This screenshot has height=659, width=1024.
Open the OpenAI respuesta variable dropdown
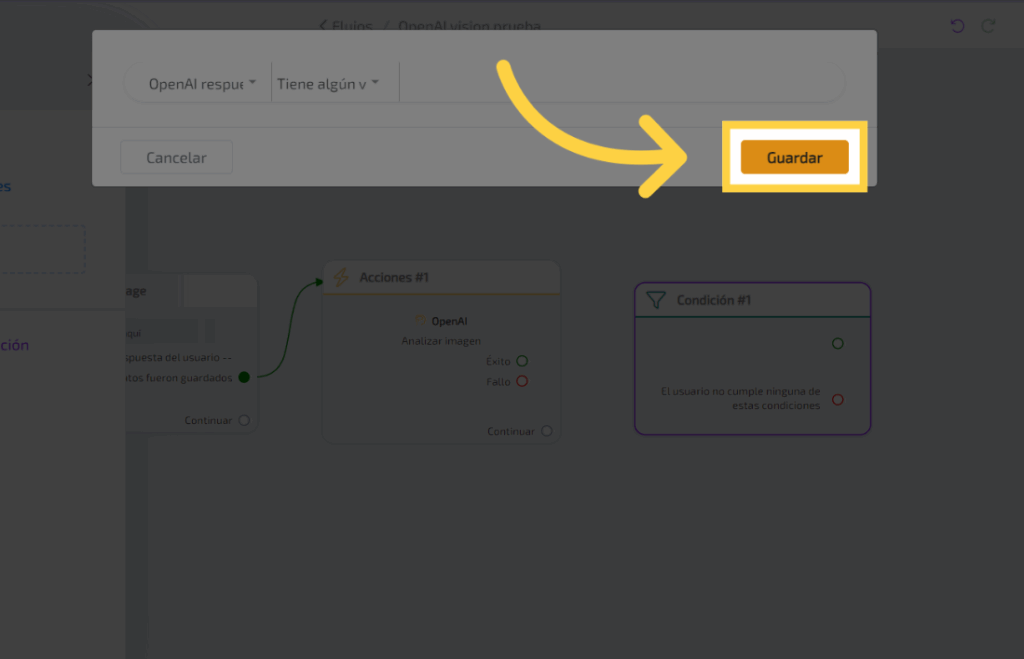(202, 84)
